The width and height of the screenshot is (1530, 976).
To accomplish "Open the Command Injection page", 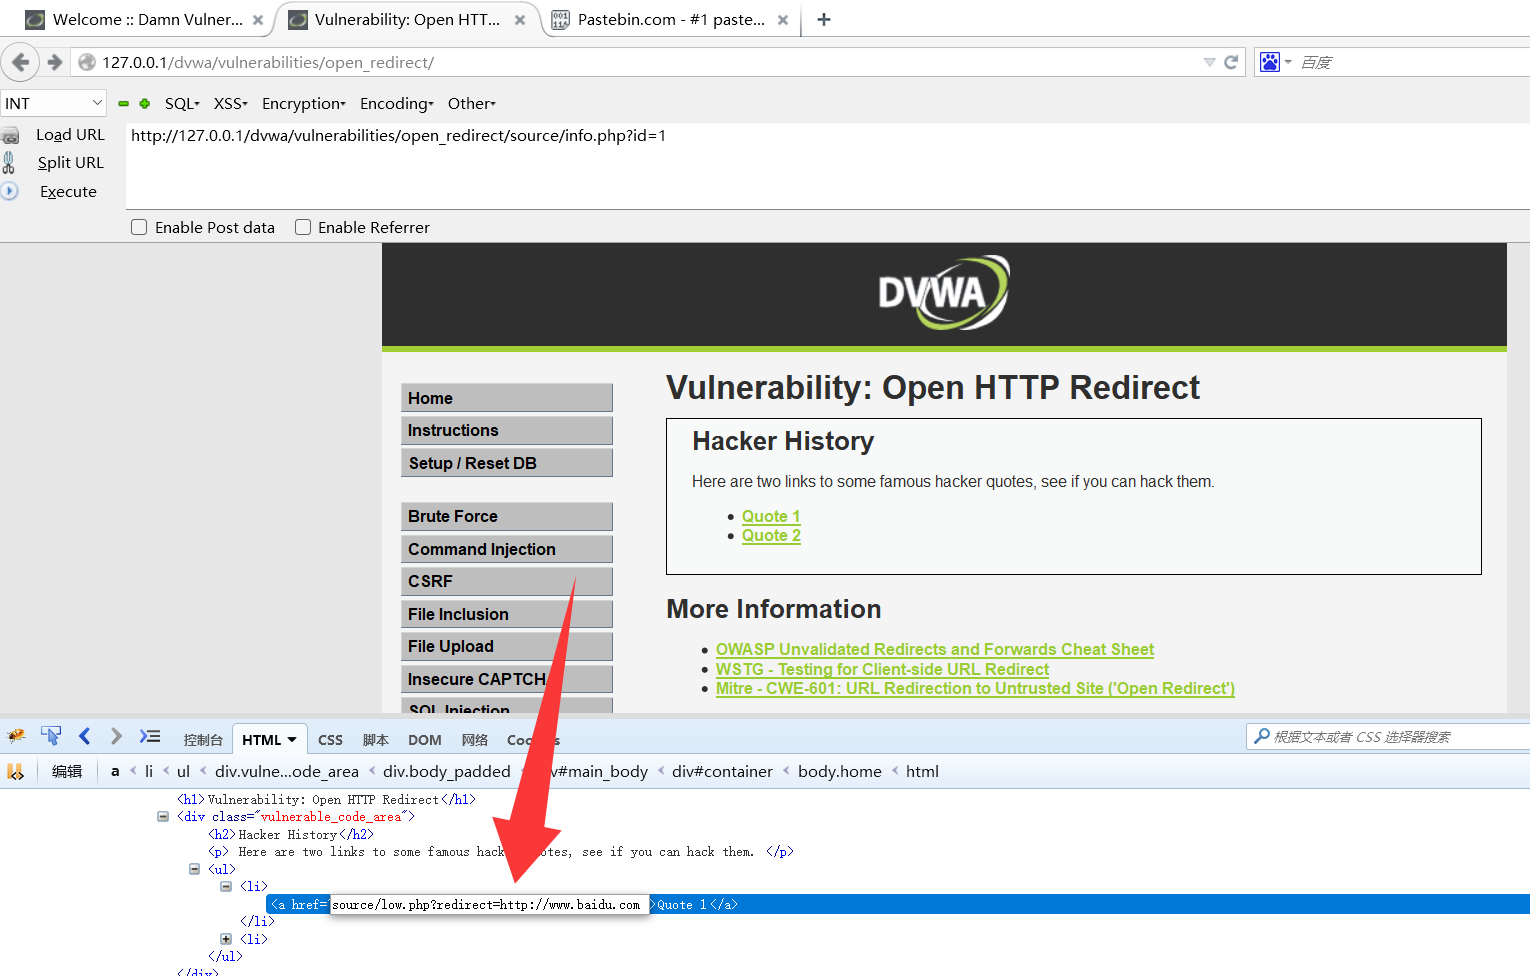I will point(507,549).
